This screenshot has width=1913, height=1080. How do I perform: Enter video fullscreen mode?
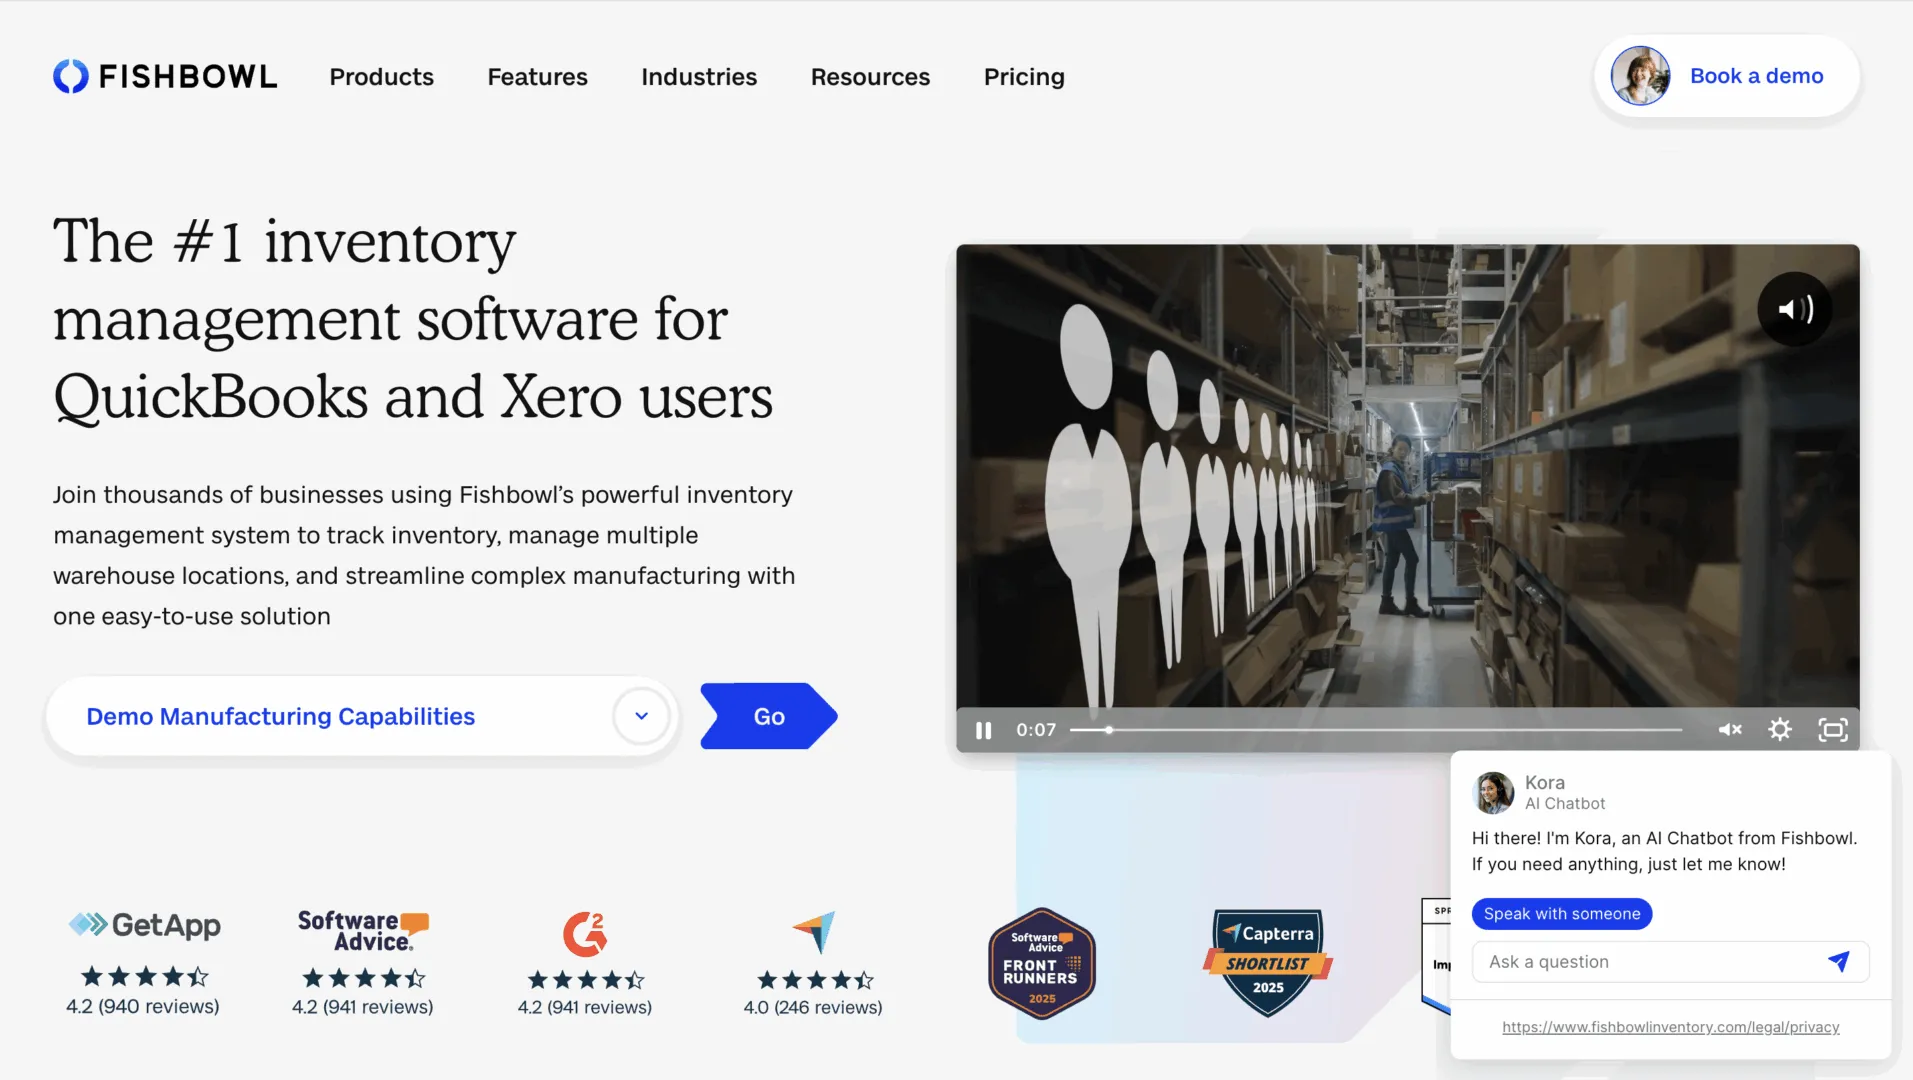[1832, 730]
